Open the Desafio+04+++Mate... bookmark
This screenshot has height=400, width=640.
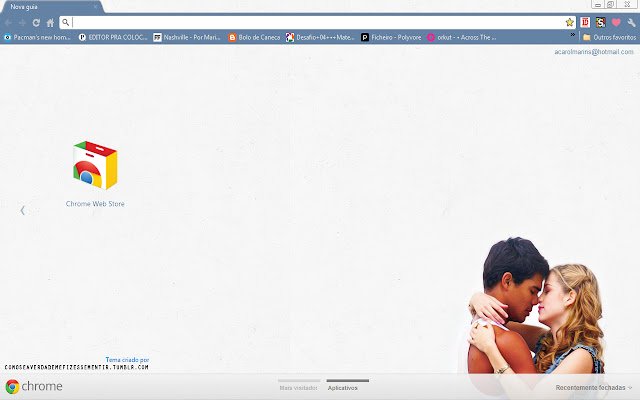click(320, 37)
